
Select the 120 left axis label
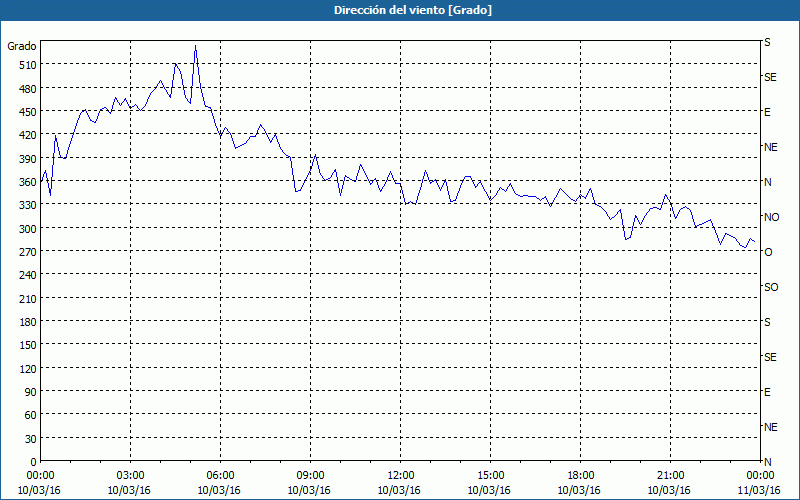click(x=29, y=369)
